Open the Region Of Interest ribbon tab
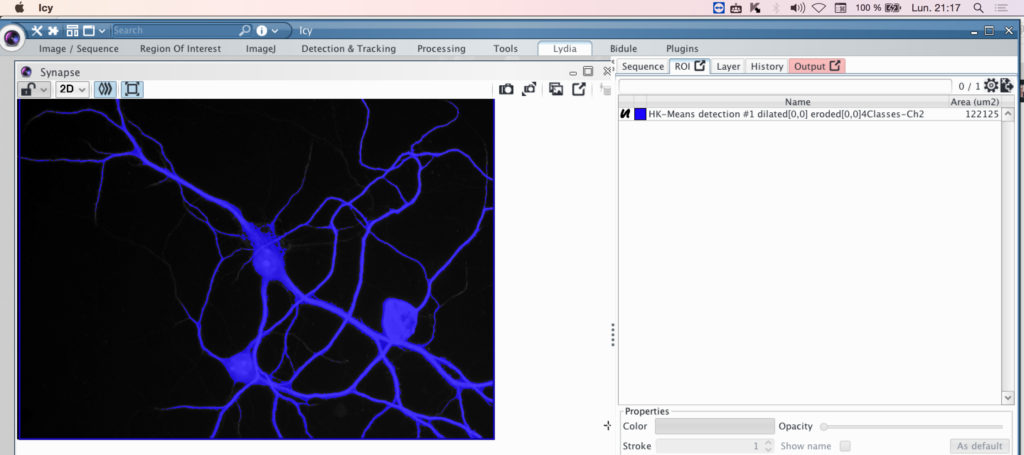 pos(180,48)
